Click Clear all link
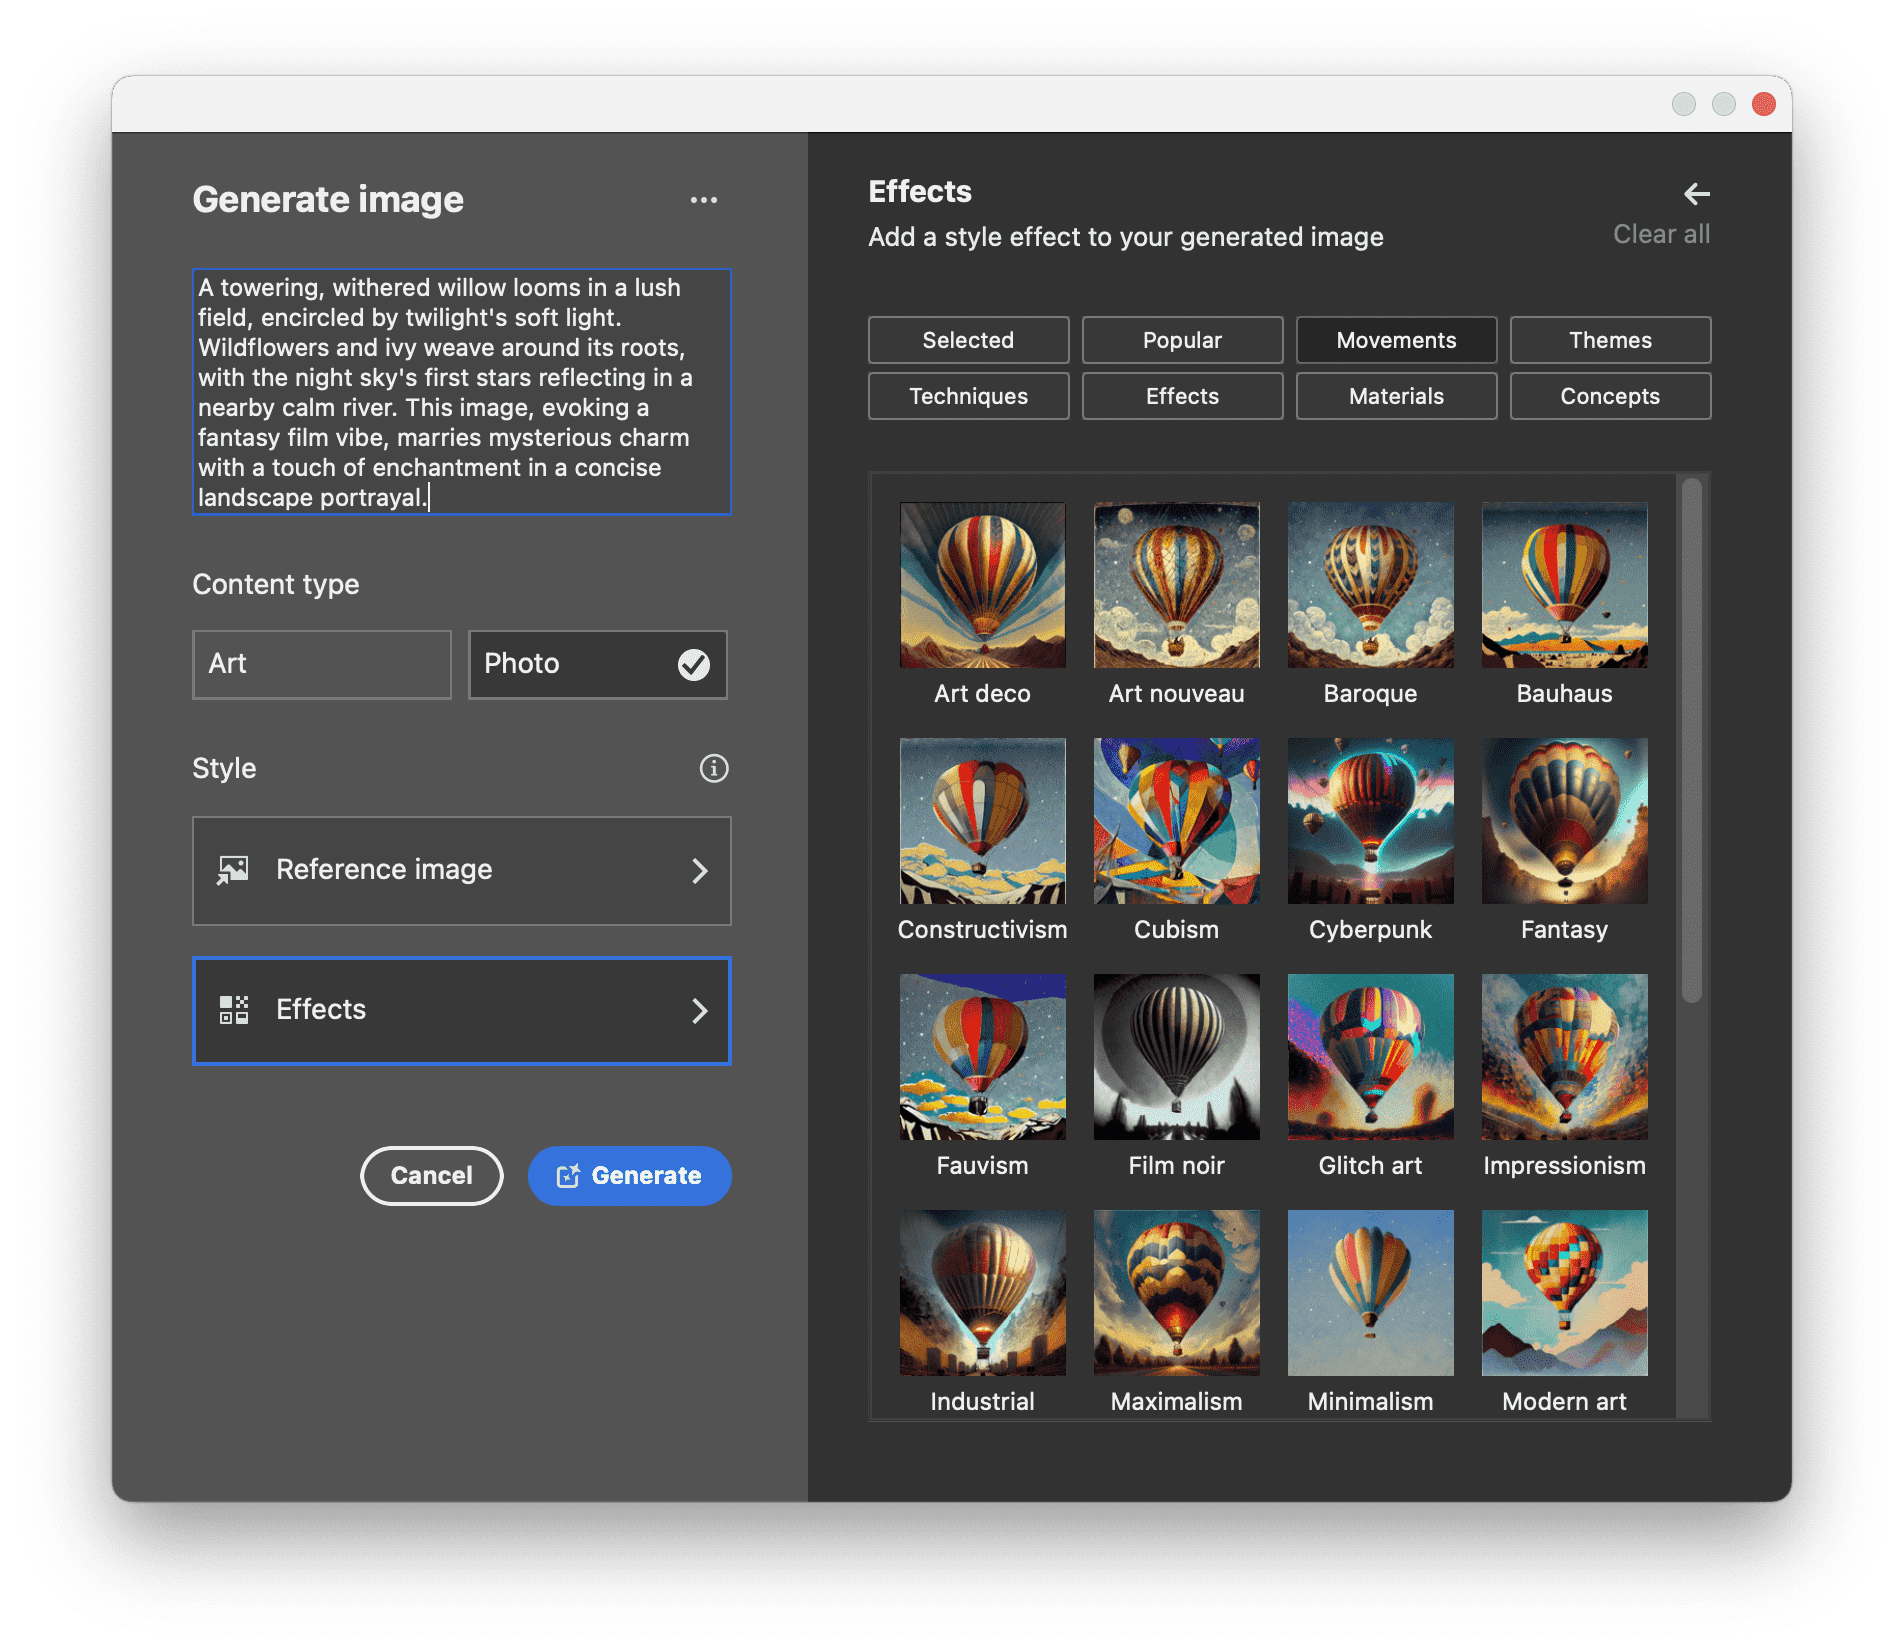 (1661, 234)
